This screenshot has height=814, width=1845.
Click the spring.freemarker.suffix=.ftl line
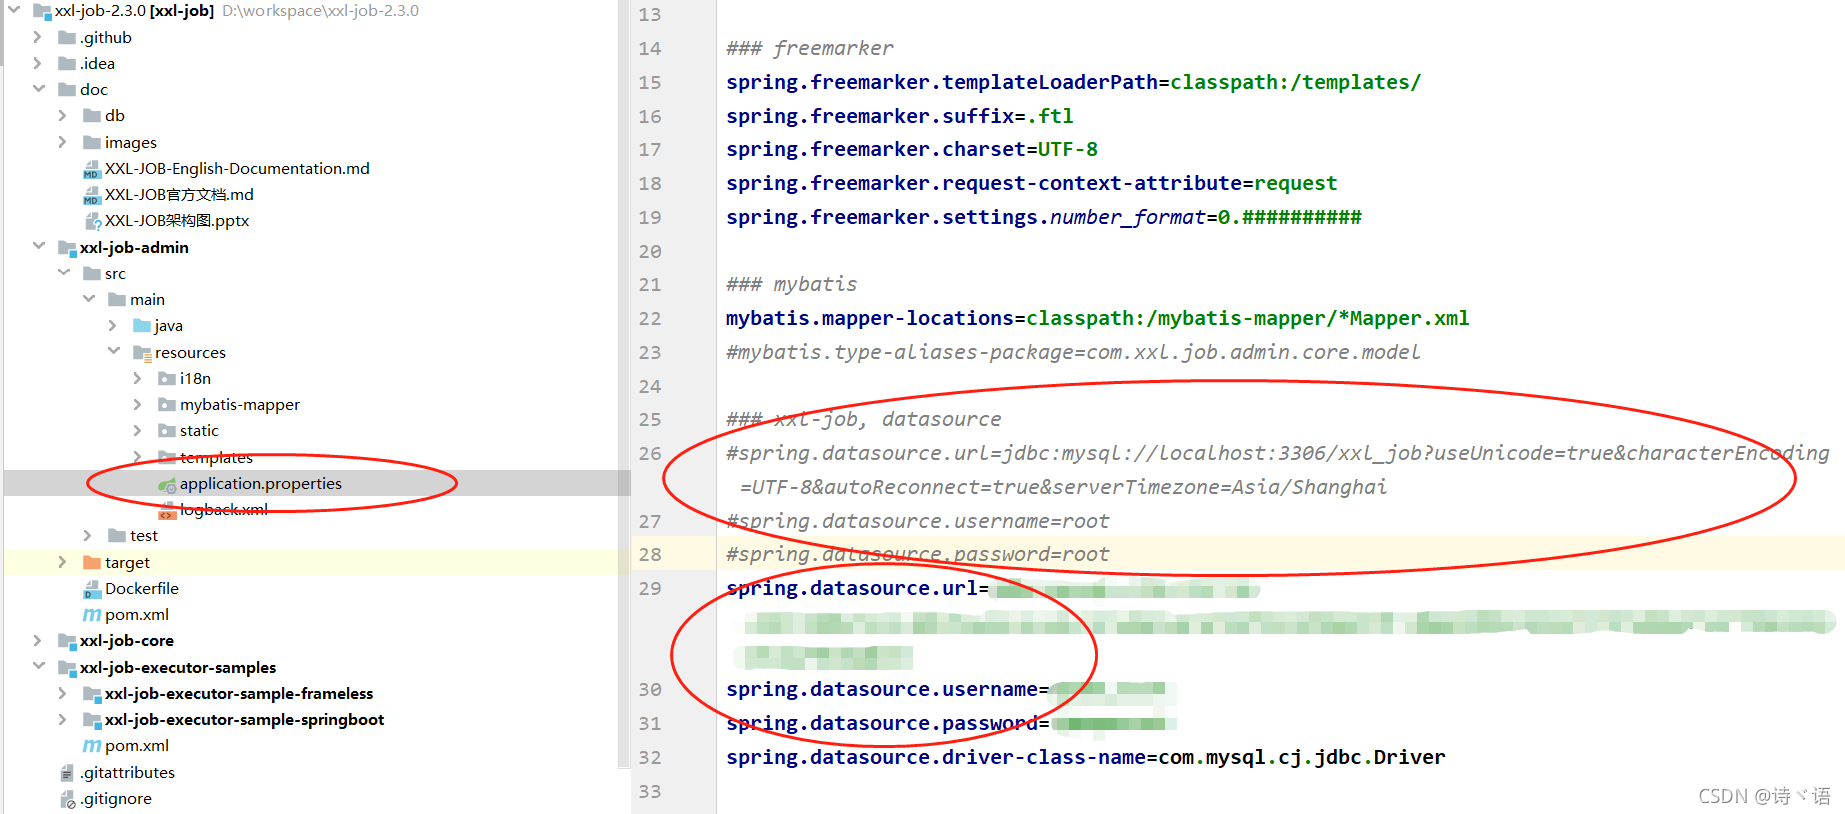pyautogui.click(x=899, y=116)
